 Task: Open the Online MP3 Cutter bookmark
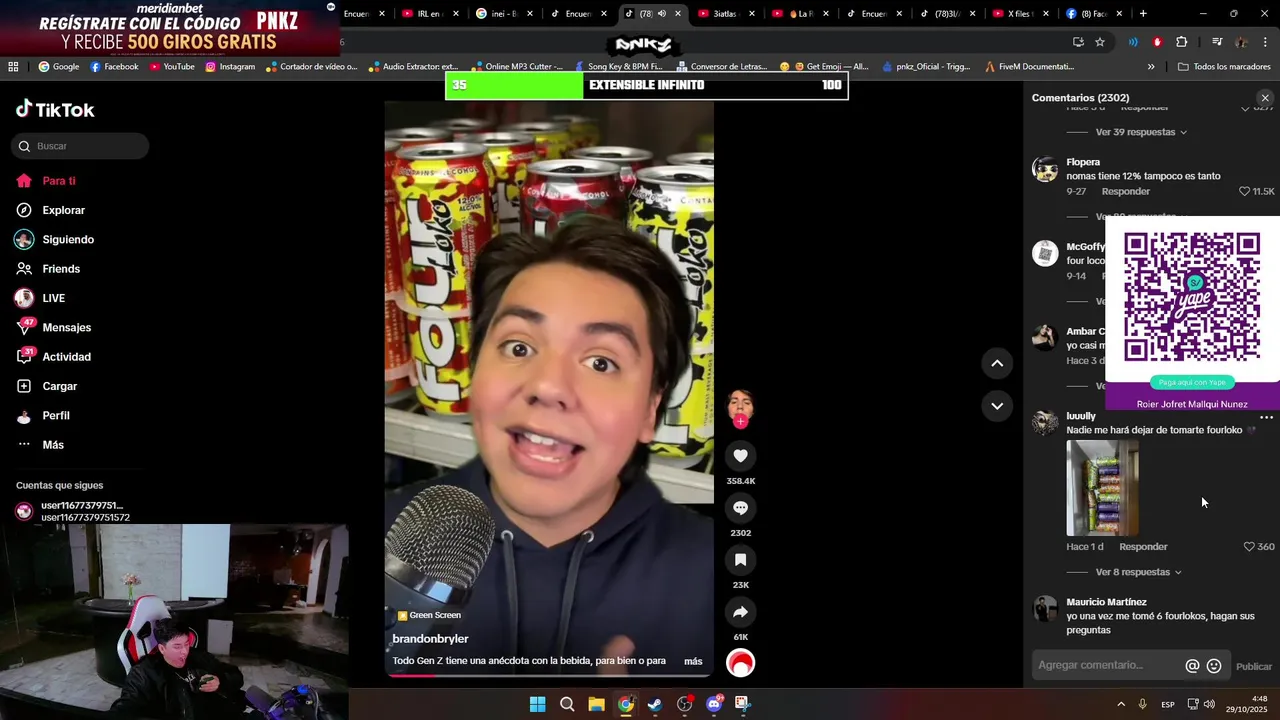pos(517,67)
